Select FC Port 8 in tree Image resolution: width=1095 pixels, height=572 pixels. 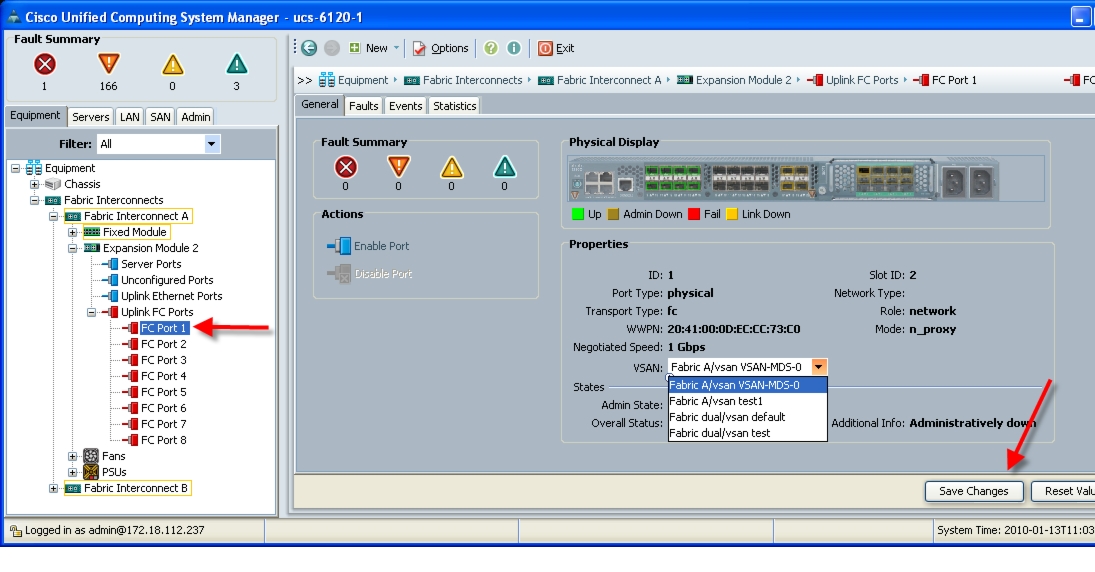click(x=163, y=440)
